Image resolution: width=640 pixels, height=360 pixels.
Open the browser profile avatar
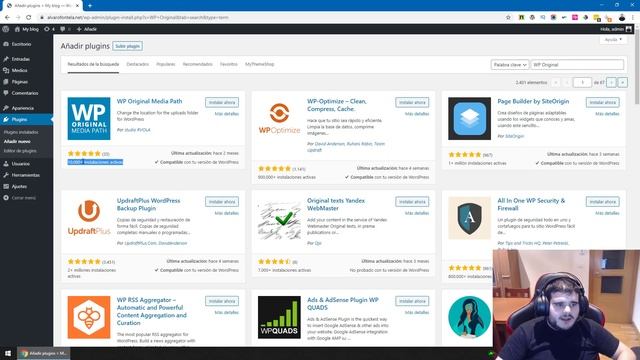point(622,18)
